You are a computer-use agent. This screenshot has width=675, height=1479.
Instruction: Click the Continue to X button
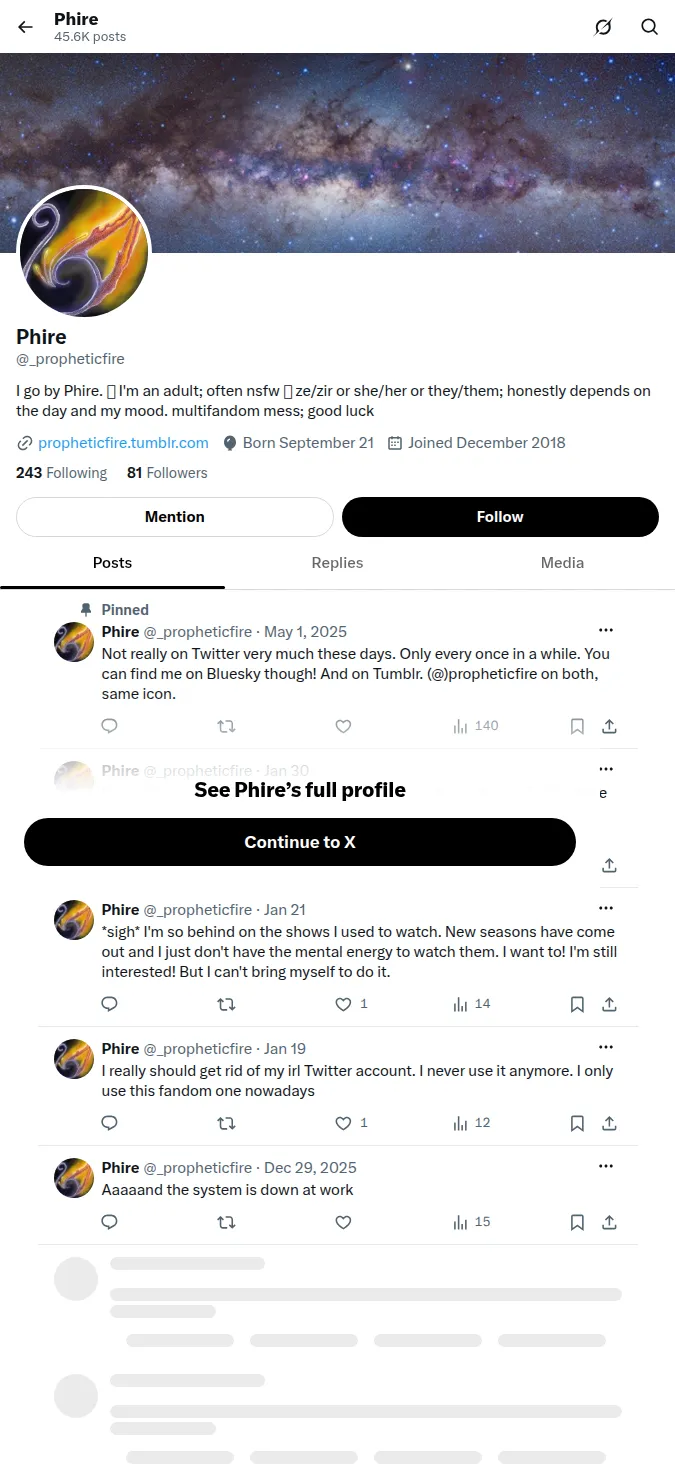[x=300, y=842]
